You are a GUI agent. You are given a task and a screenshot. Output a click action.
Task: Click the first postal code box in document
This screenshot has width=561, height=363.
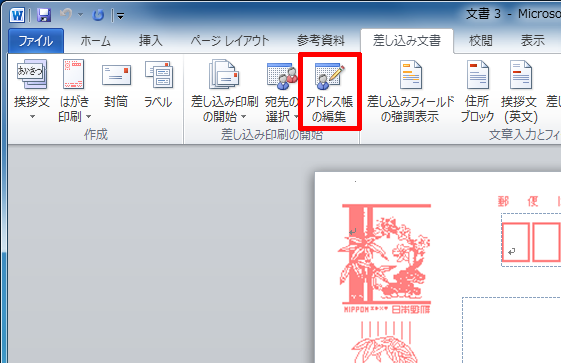coord(516,242)
